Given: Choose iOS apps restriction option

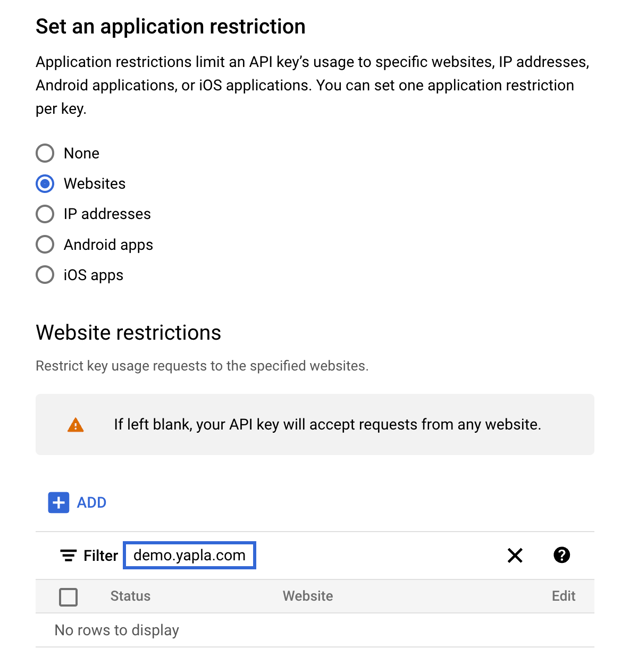Looking at the screenshot, I should point(45,275).
